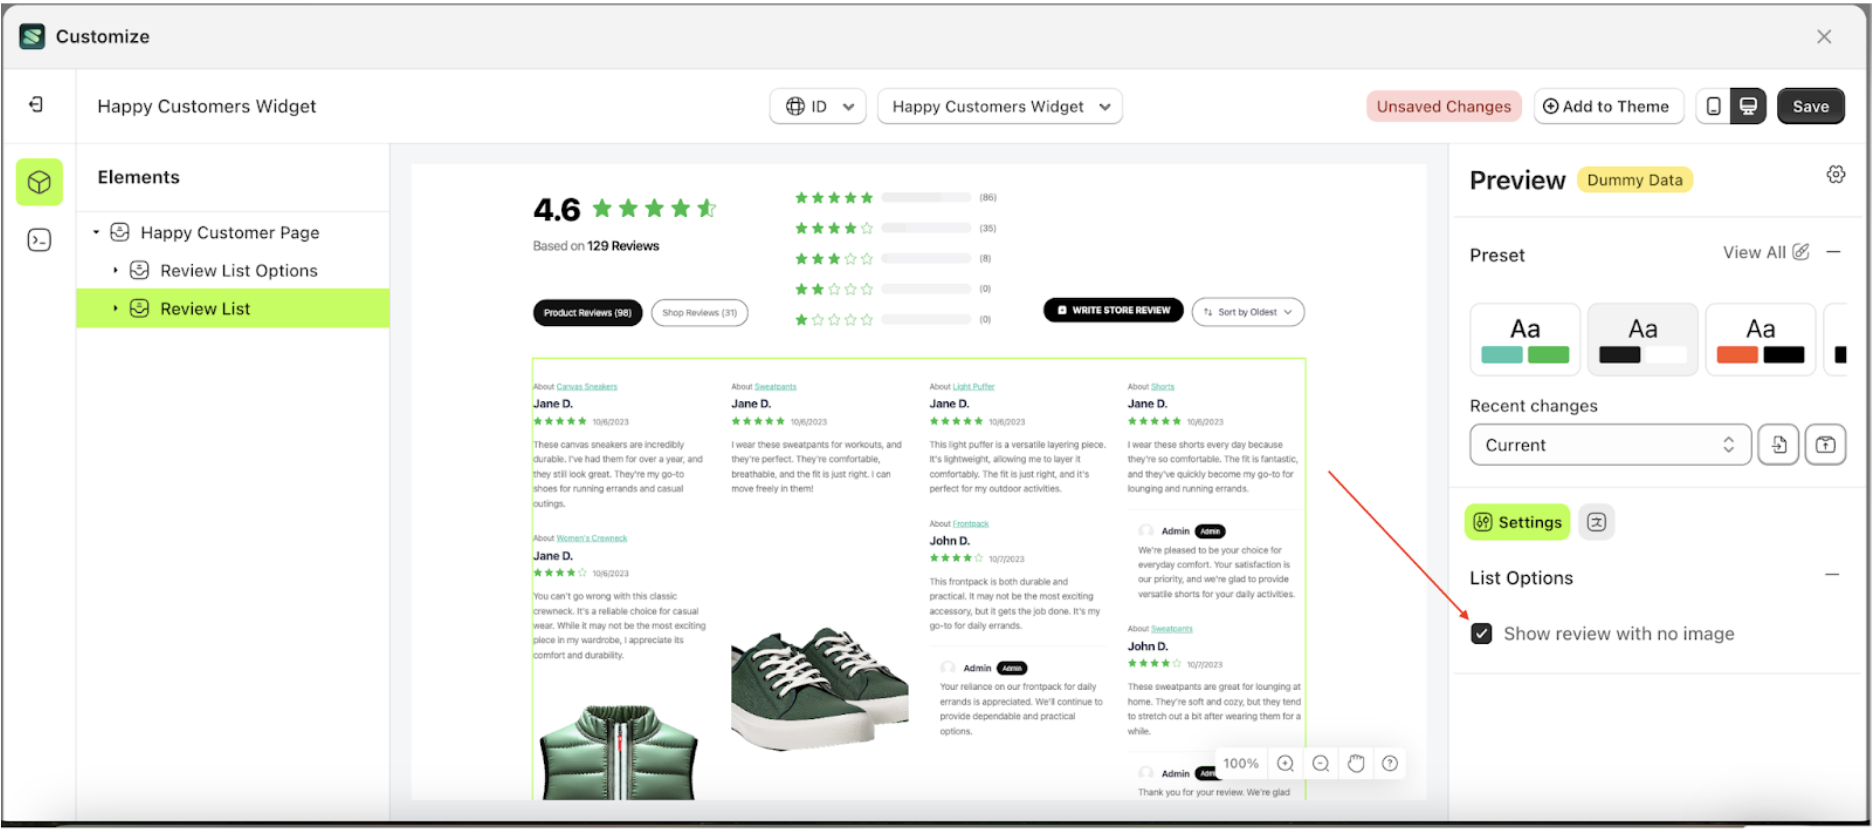Switch to Shop Reviews (31) tab

pyautogui.click(x=699, y=313)
